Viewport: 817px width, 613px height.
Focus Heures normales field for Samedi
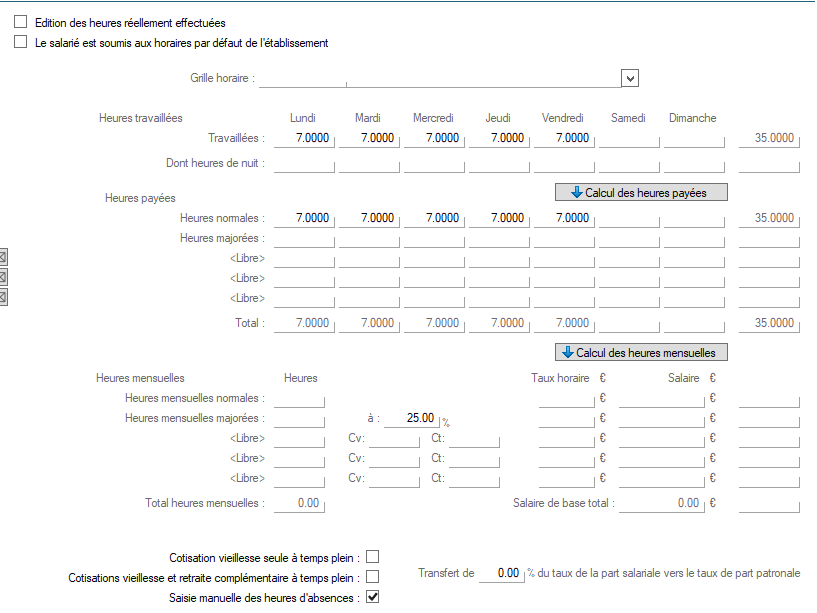point(629,218)
